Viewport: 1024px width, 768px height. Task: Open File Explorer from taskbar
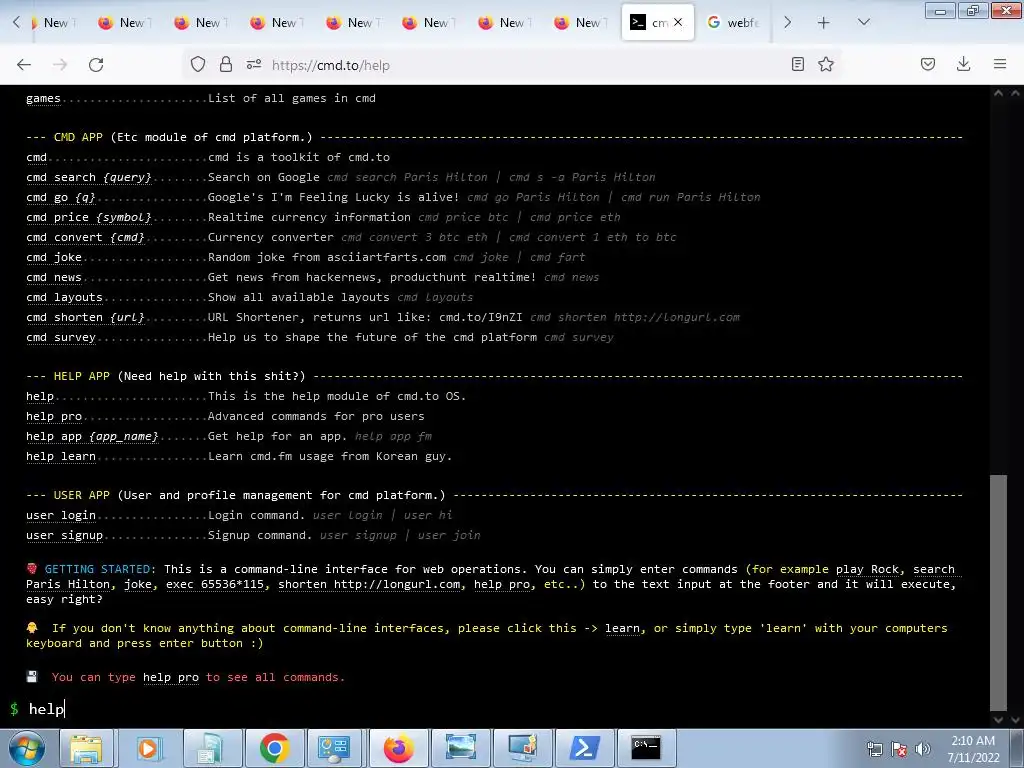tap(86, 748)
